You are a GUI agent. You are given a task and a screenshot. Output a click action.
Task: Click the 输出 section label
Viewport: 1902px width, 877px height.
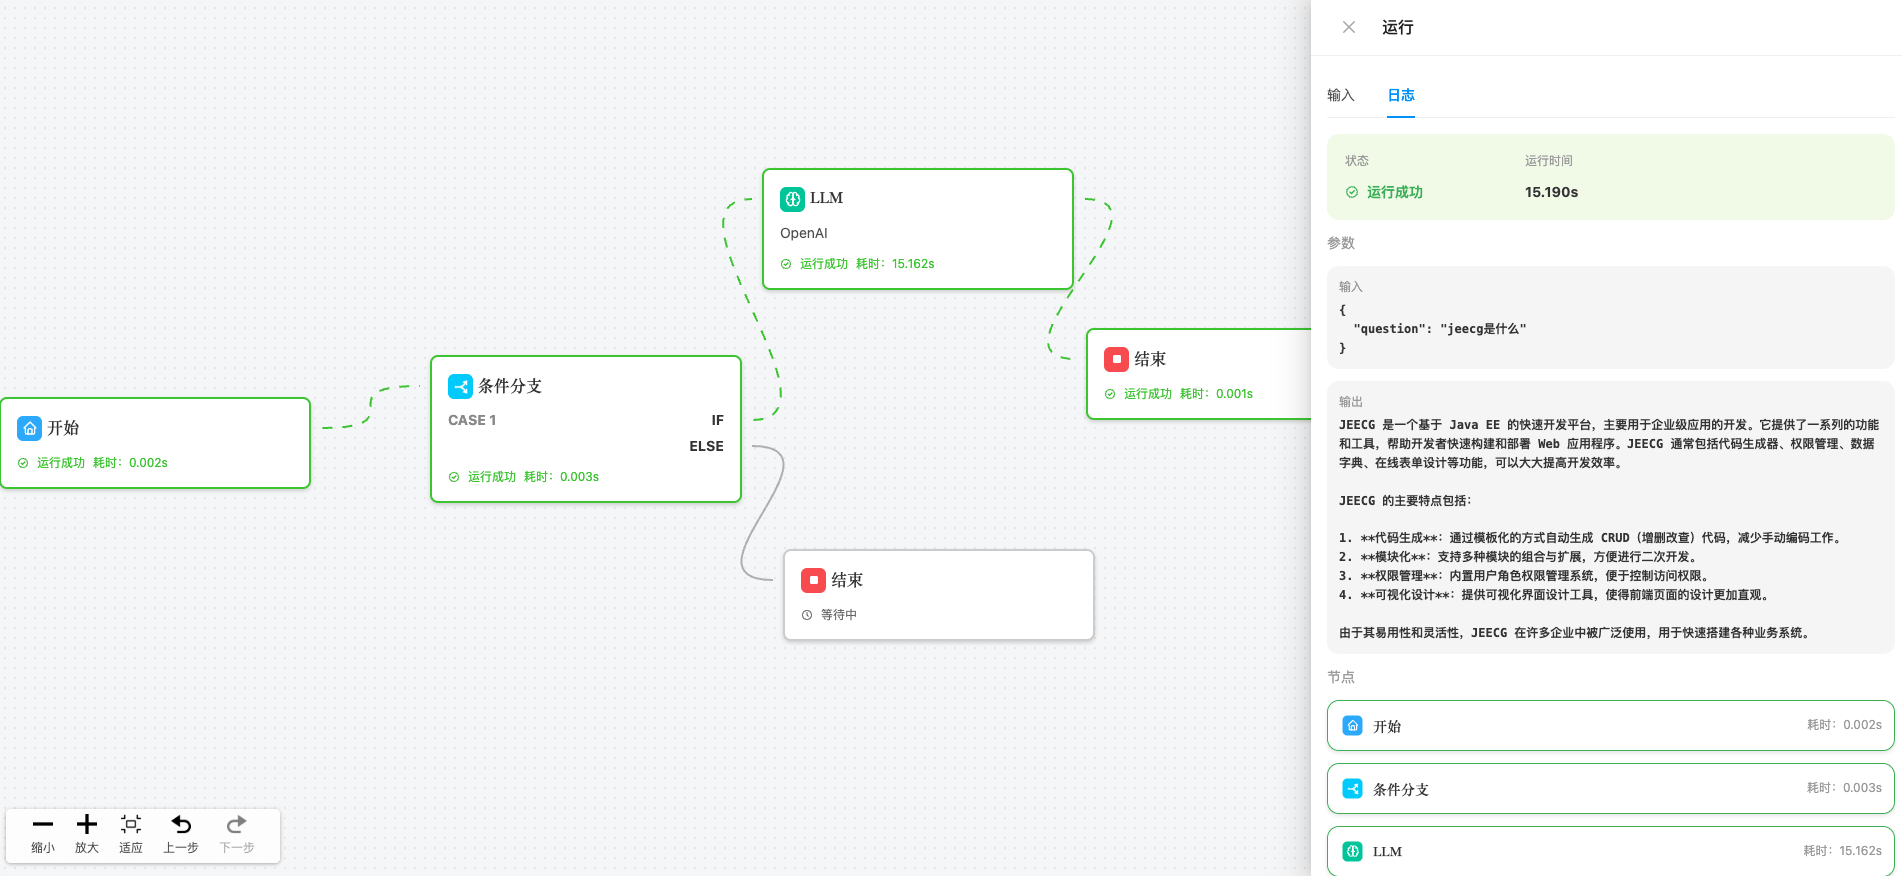coord(1351,401)
